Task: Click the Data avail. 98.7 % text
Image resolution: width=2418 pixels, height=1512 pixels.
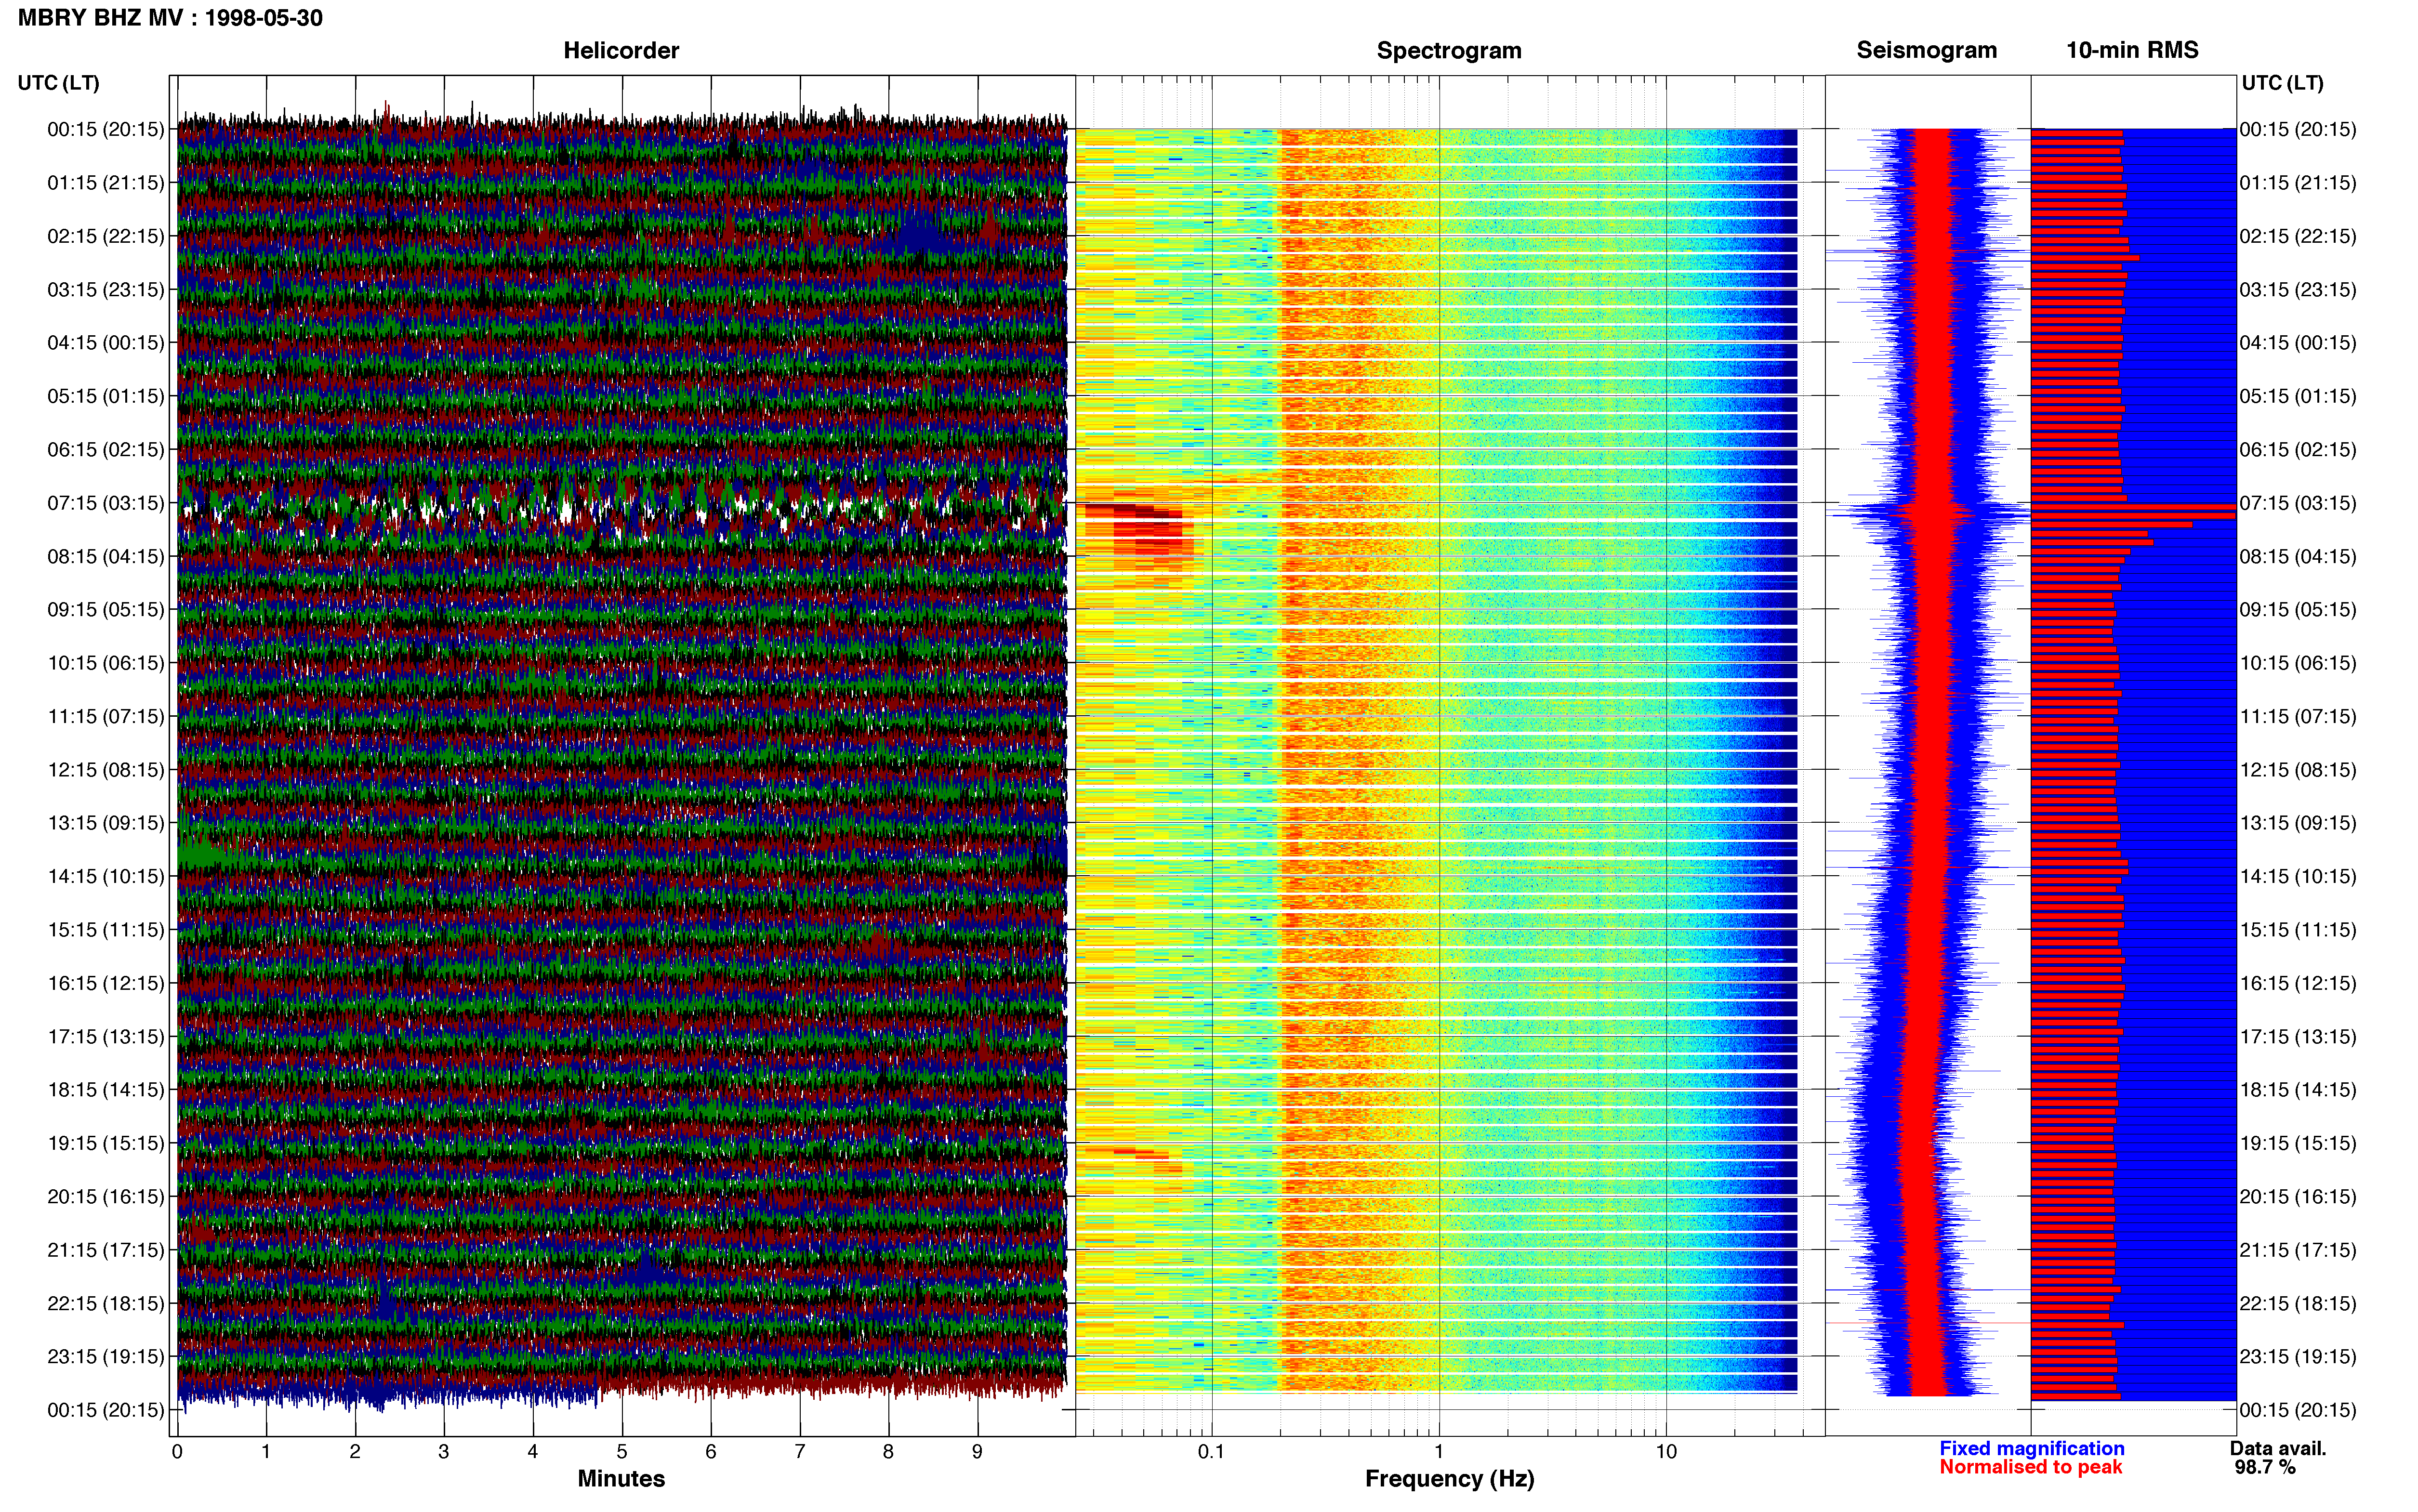Action: tap(2278, 1458)
